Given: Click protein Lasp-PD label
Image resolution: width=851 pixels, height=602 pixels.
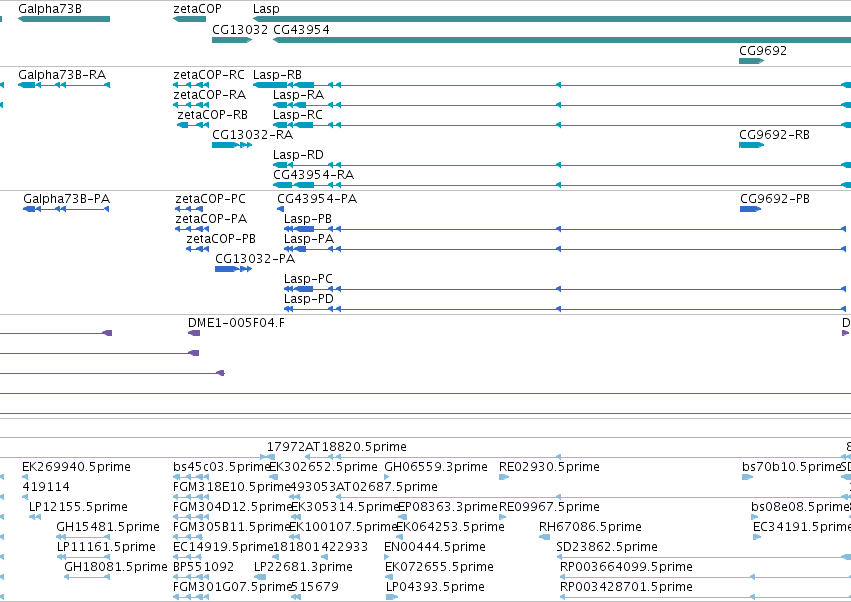Looking at the screenshot, I should pyautogui.click(x=309, y=299).
